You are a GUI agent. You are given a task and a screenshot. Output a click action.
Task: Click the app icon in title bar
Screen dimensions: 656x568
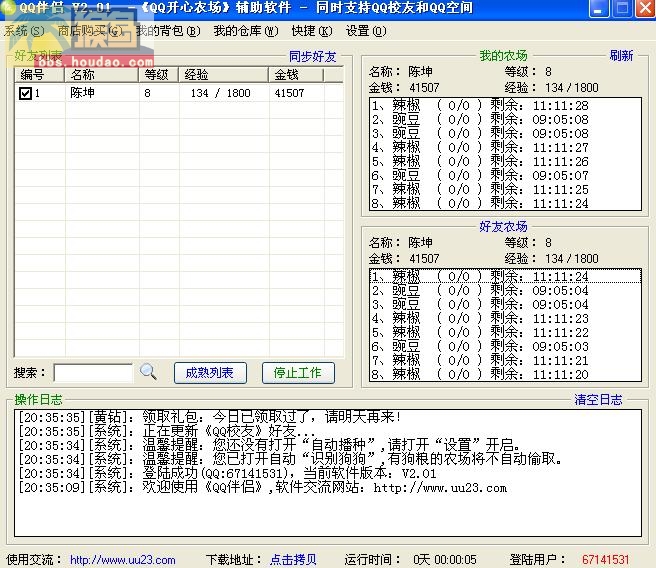[8, 8]
